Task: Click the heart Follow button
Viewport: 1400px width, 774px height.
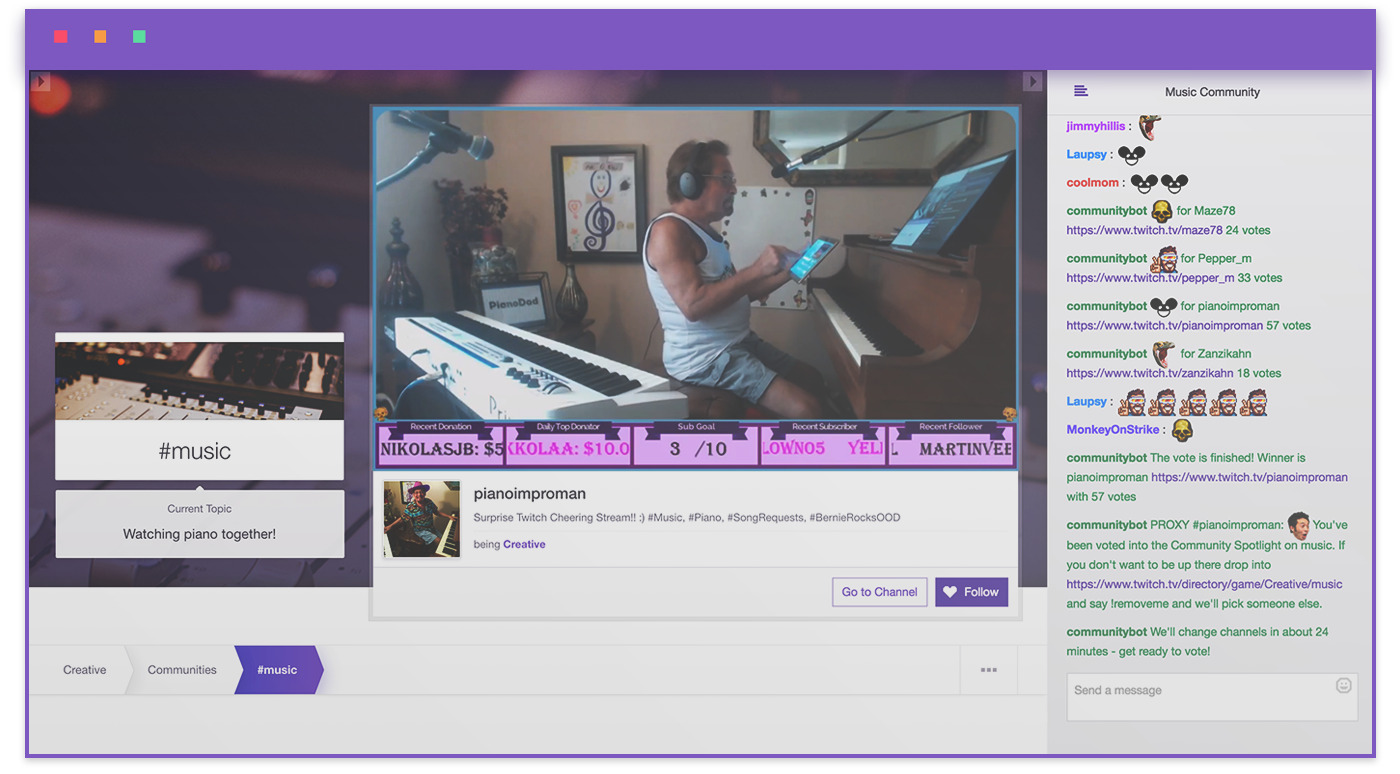Action: 972,592
